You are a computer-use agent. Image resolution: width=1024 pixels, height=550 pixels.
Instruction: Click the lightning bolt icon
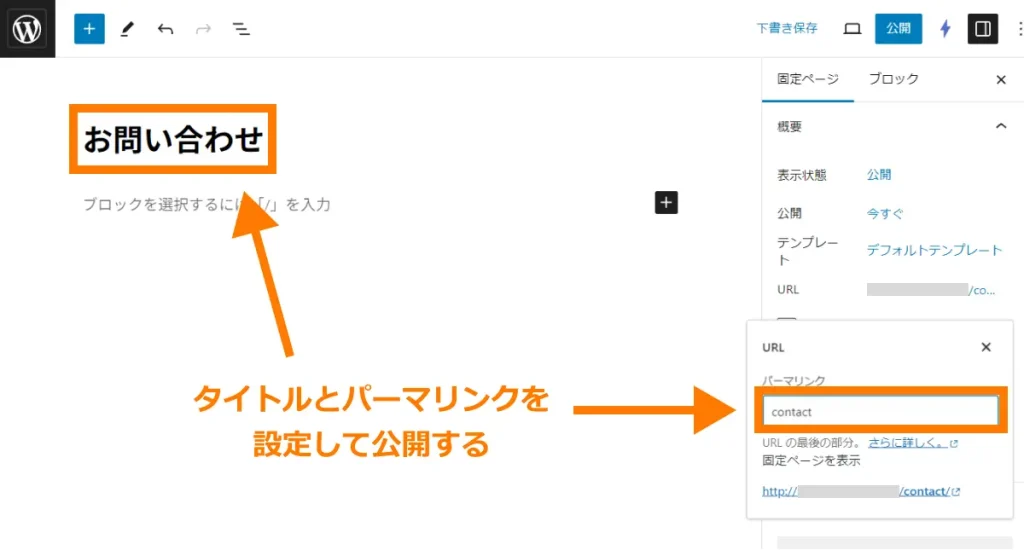945,29
